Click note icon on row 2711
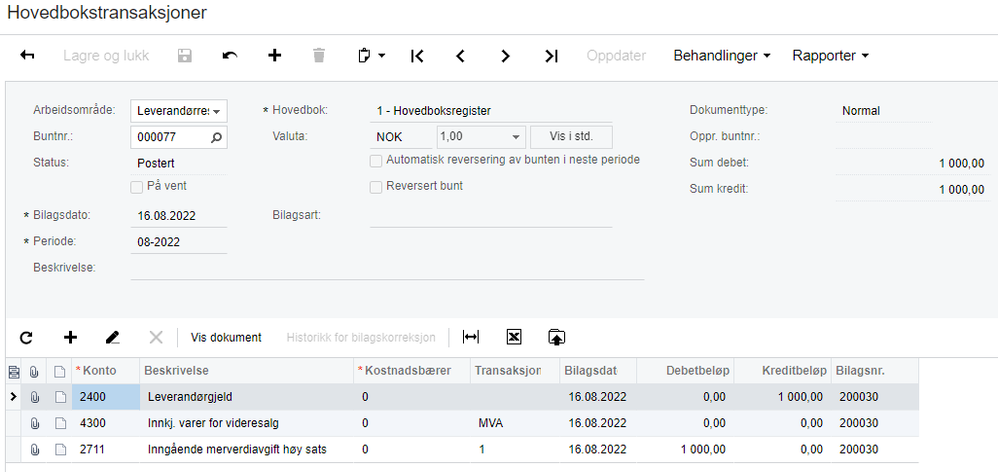The image size is (998, 472). (x=60, y=450)
